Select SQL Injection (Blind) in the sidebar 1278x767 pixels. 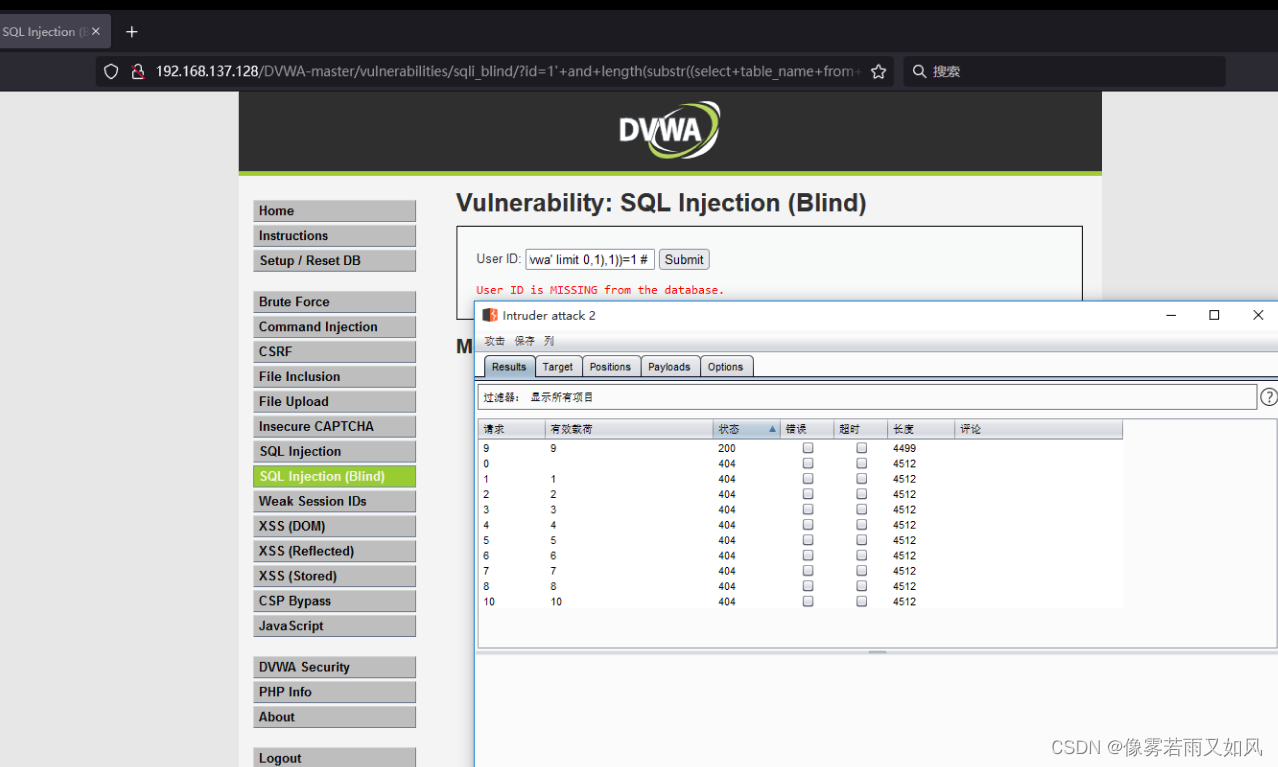(334, 476)
